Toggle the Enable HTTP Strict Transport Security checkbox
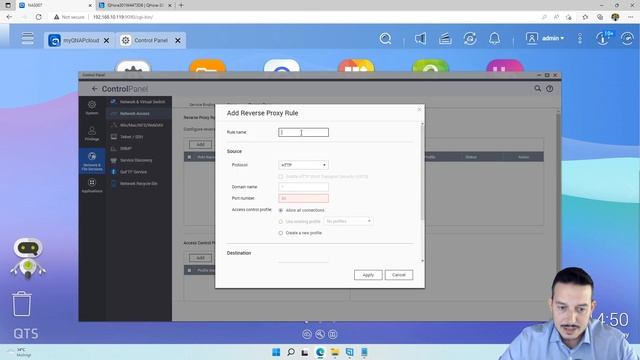 pyautogui.click(x=280, y=177)
